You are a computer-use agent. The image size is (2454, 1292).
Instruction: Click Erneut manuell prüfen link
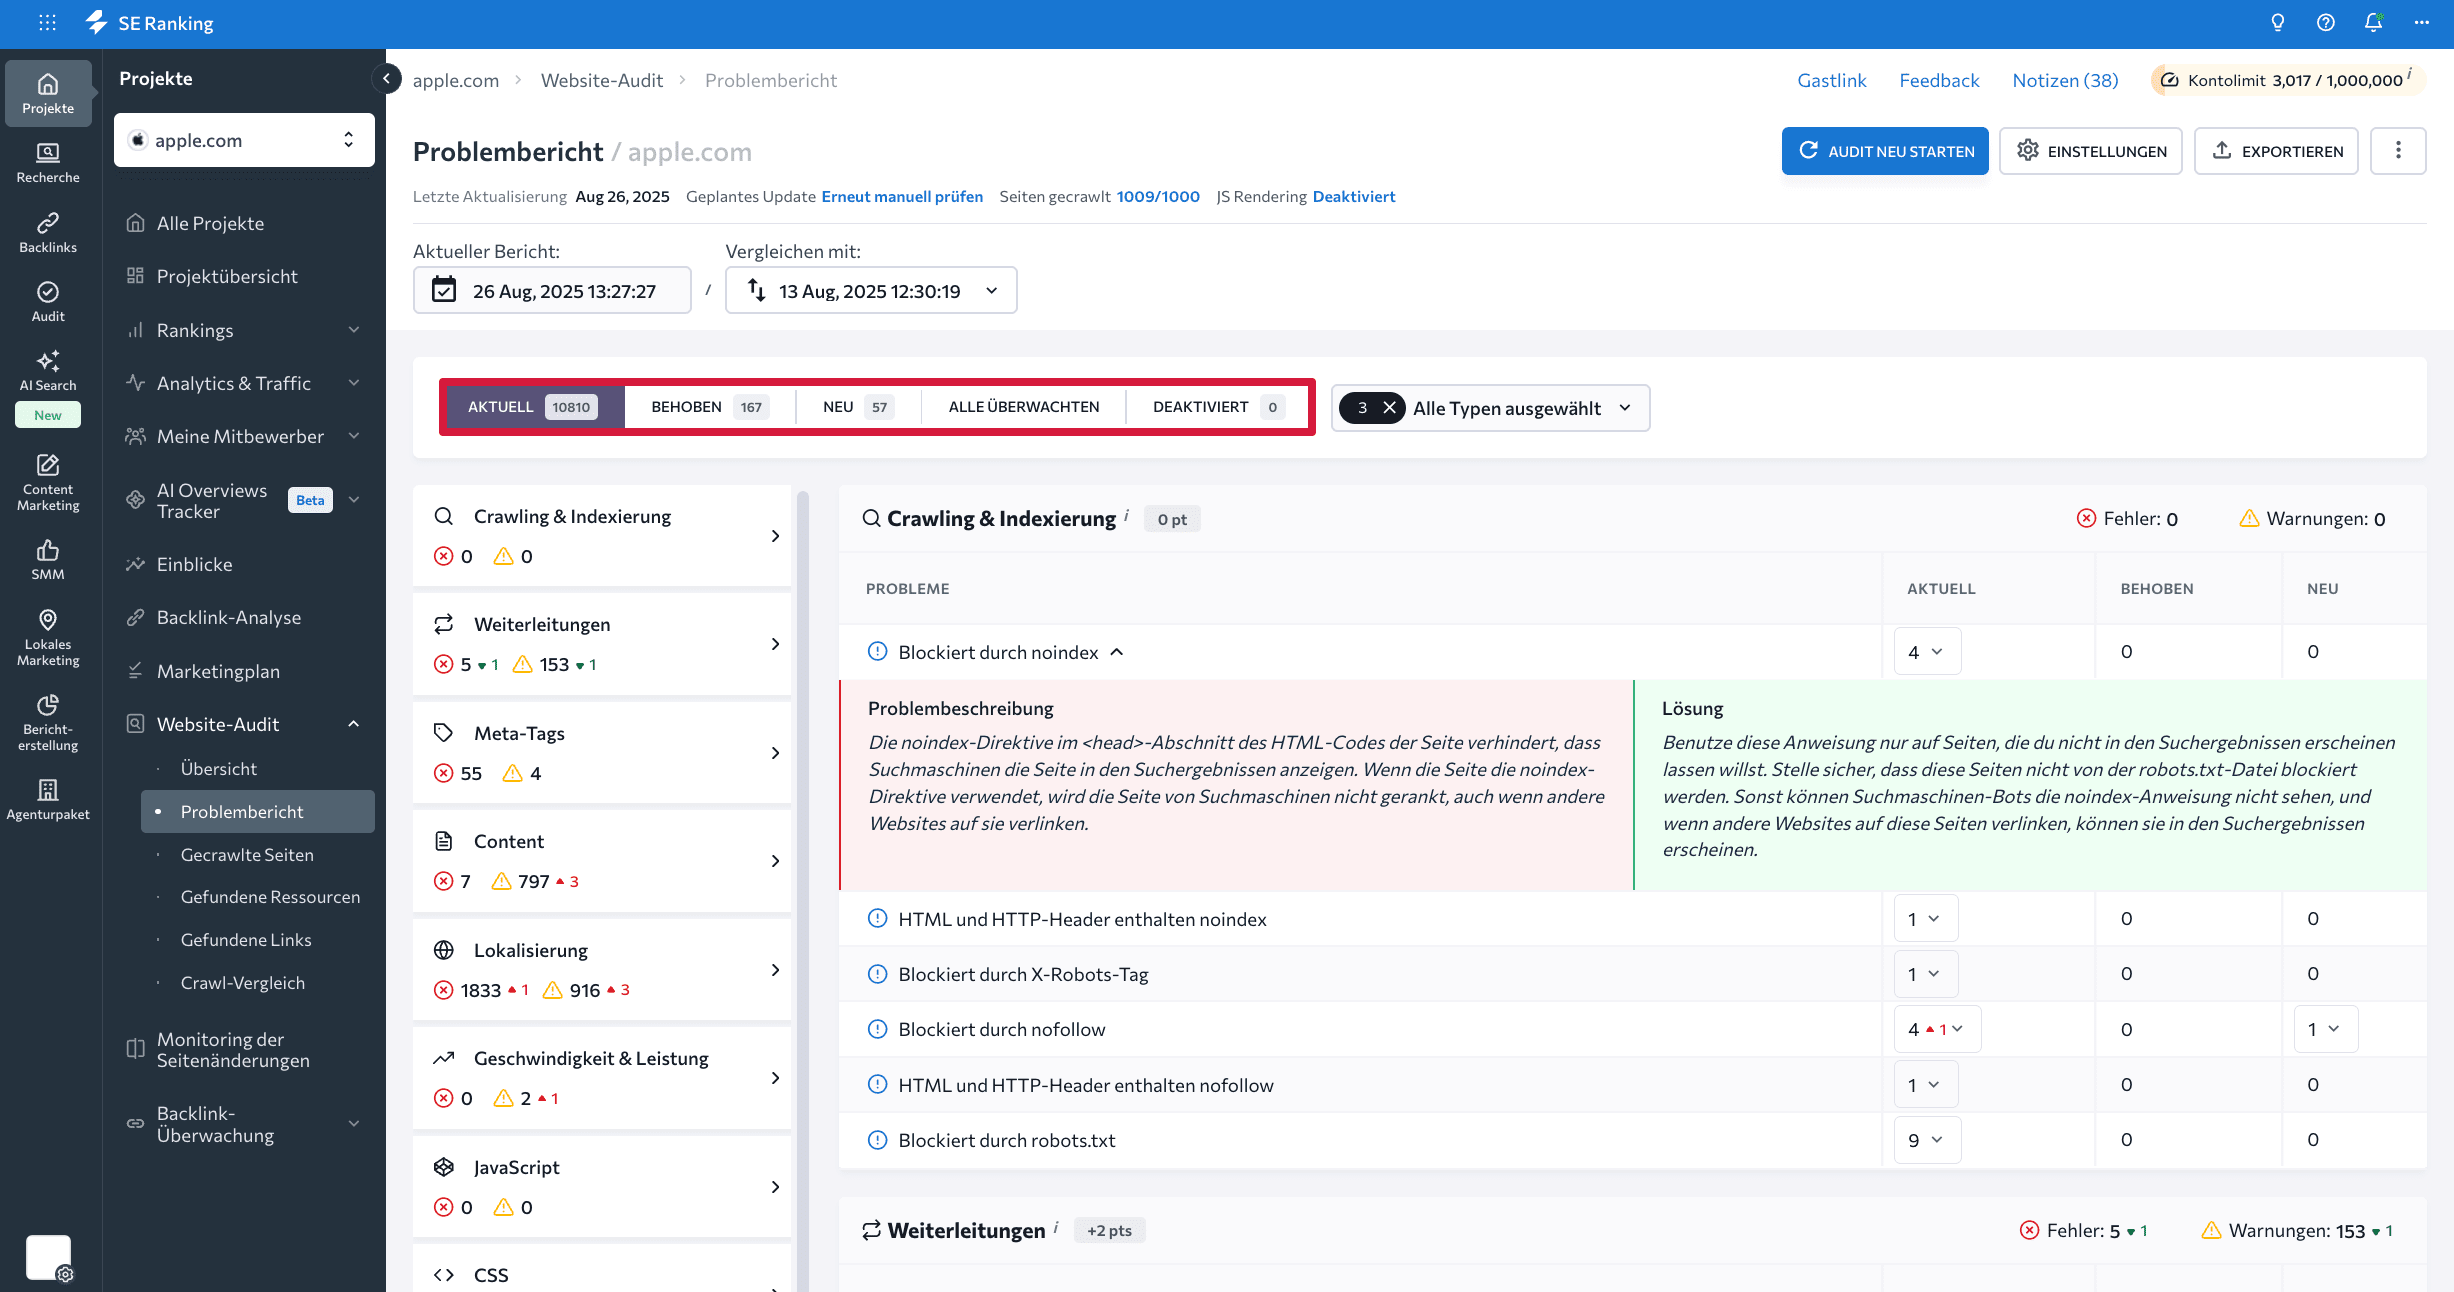pyautogui.click(x=902, y=196)
